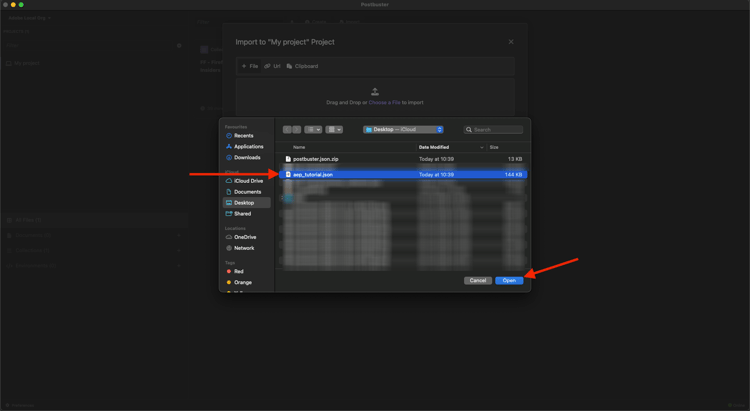Click the Choose a File link
This screenshot has height=411, width=750.
[384, 102]
